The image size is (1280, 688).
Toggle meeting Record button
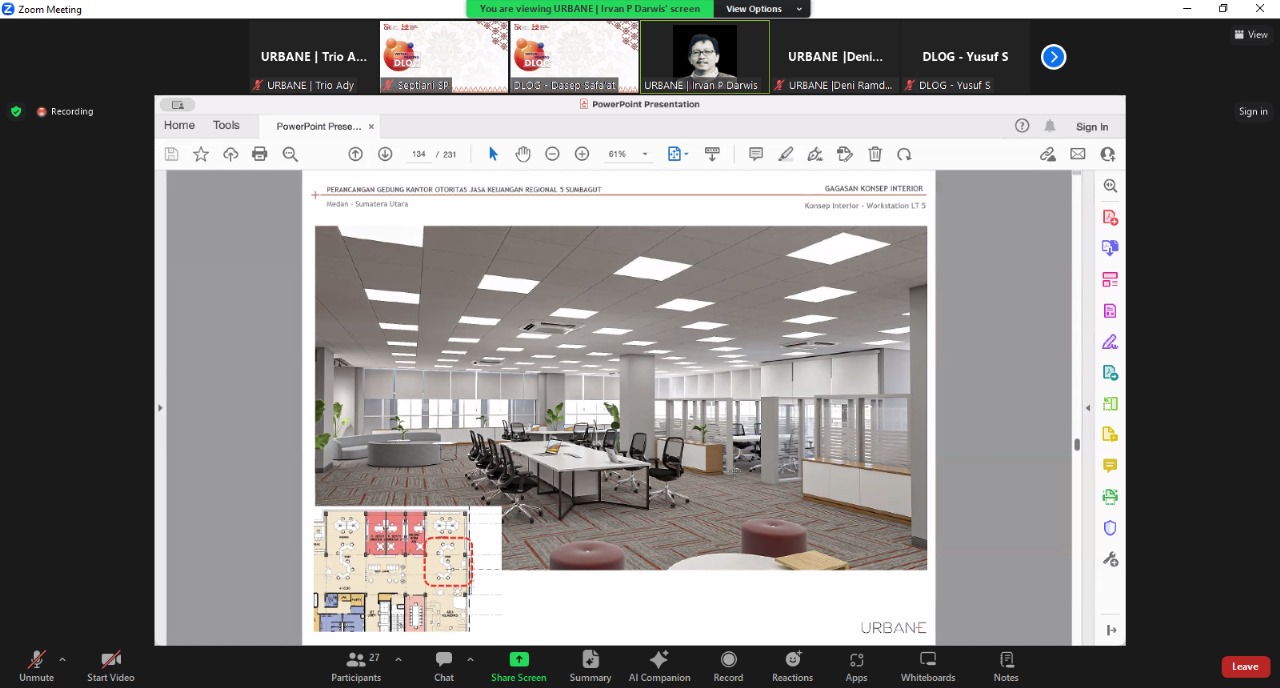click(728, 666)
